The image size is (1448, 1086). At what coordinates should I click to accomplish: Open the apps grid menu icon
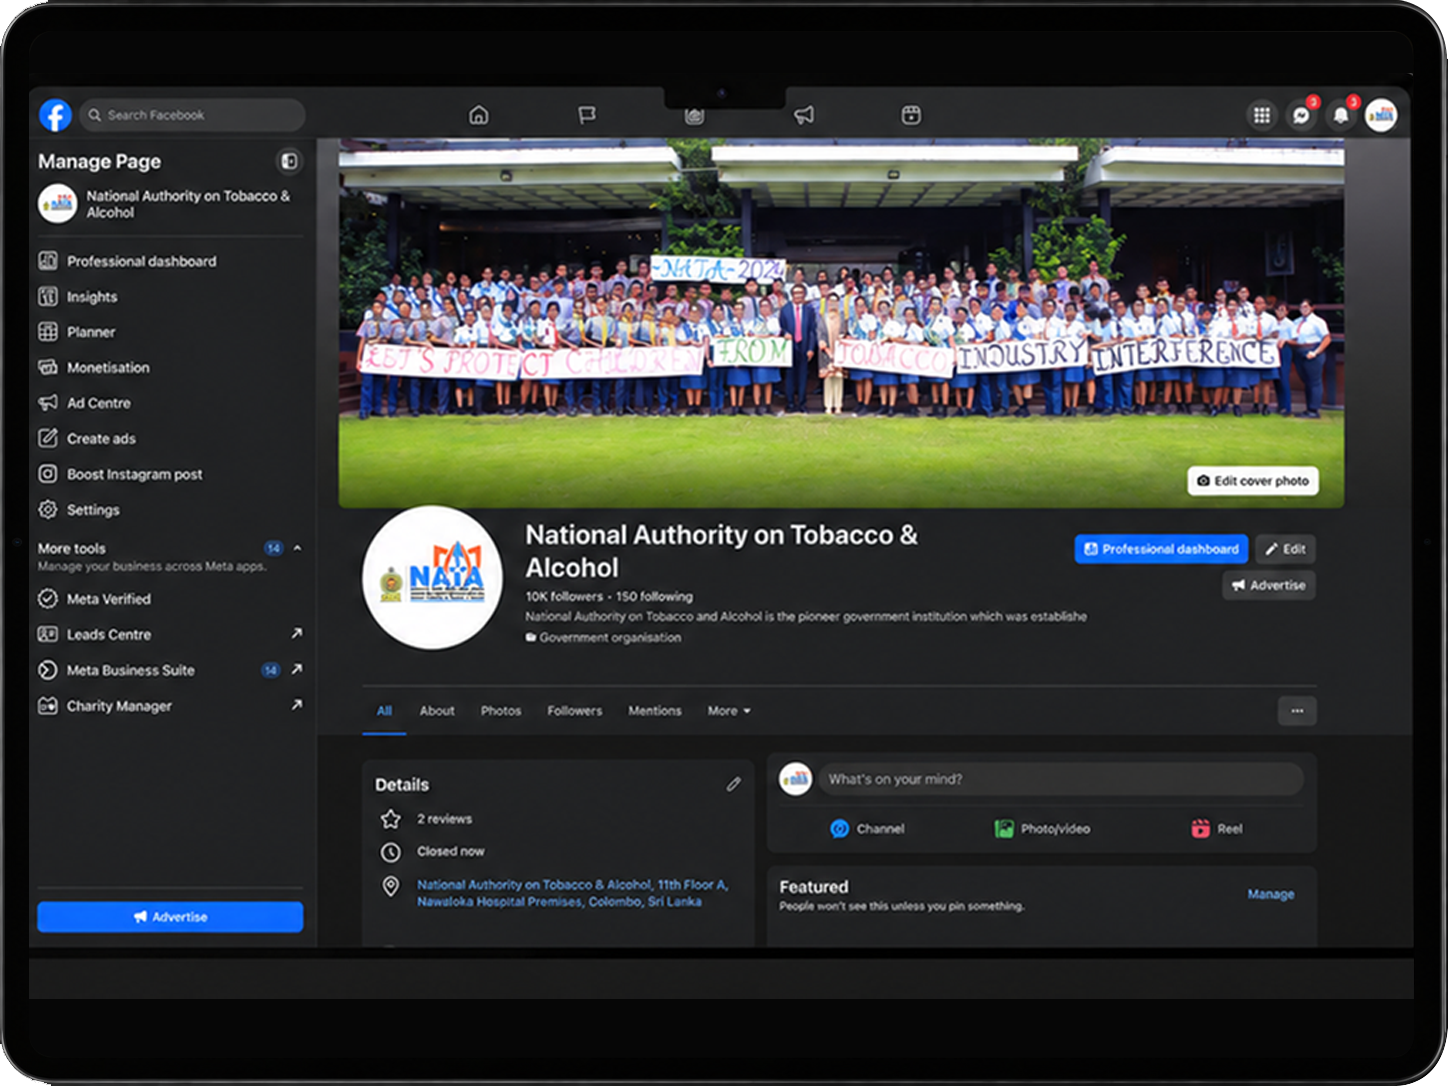(x=1262, y=115)
